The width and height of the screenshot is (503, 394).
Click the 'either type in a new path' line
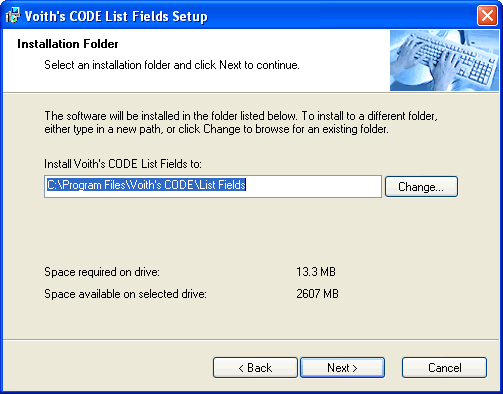click(216, 129)
